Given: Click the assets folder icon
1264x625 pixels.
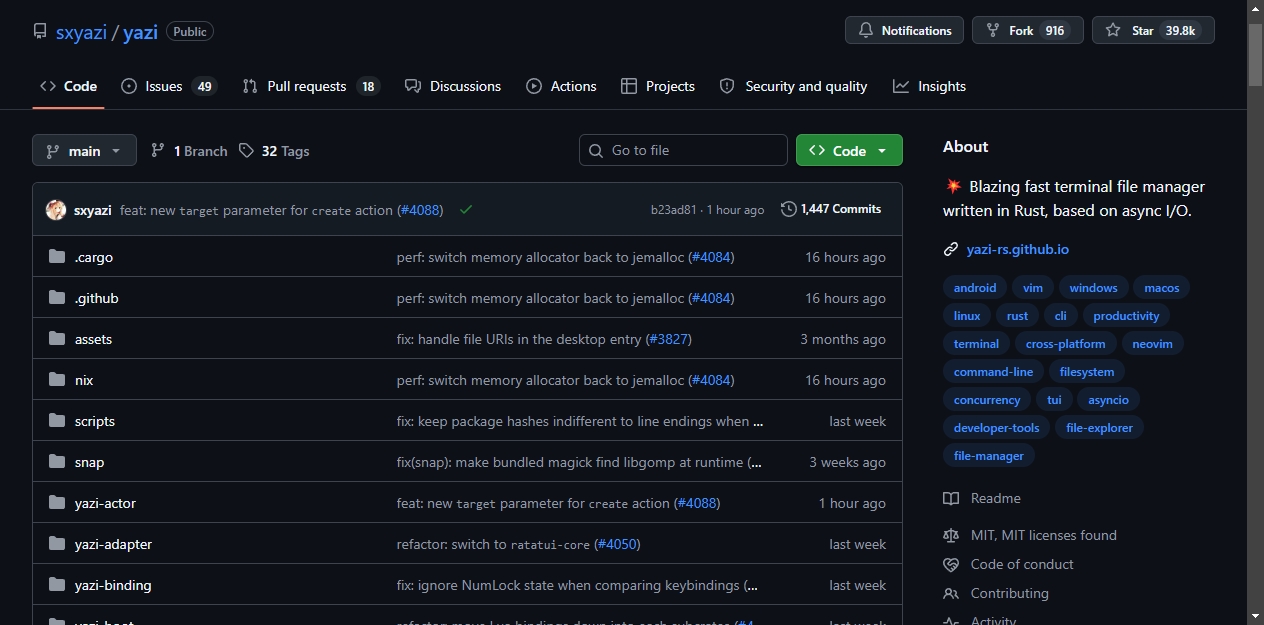Looking at the screenshot, I should tap(57, 339).
